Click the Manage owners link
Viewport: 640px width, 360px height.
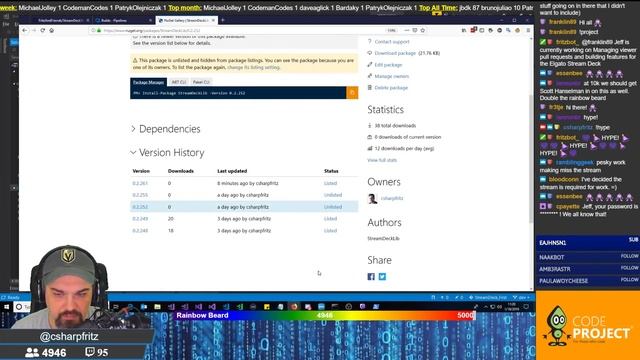coord(392,76)
